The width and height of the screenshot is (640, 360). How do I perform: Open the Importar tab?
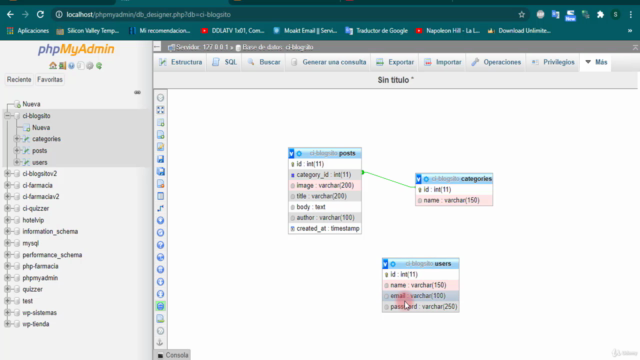(442, 62)
